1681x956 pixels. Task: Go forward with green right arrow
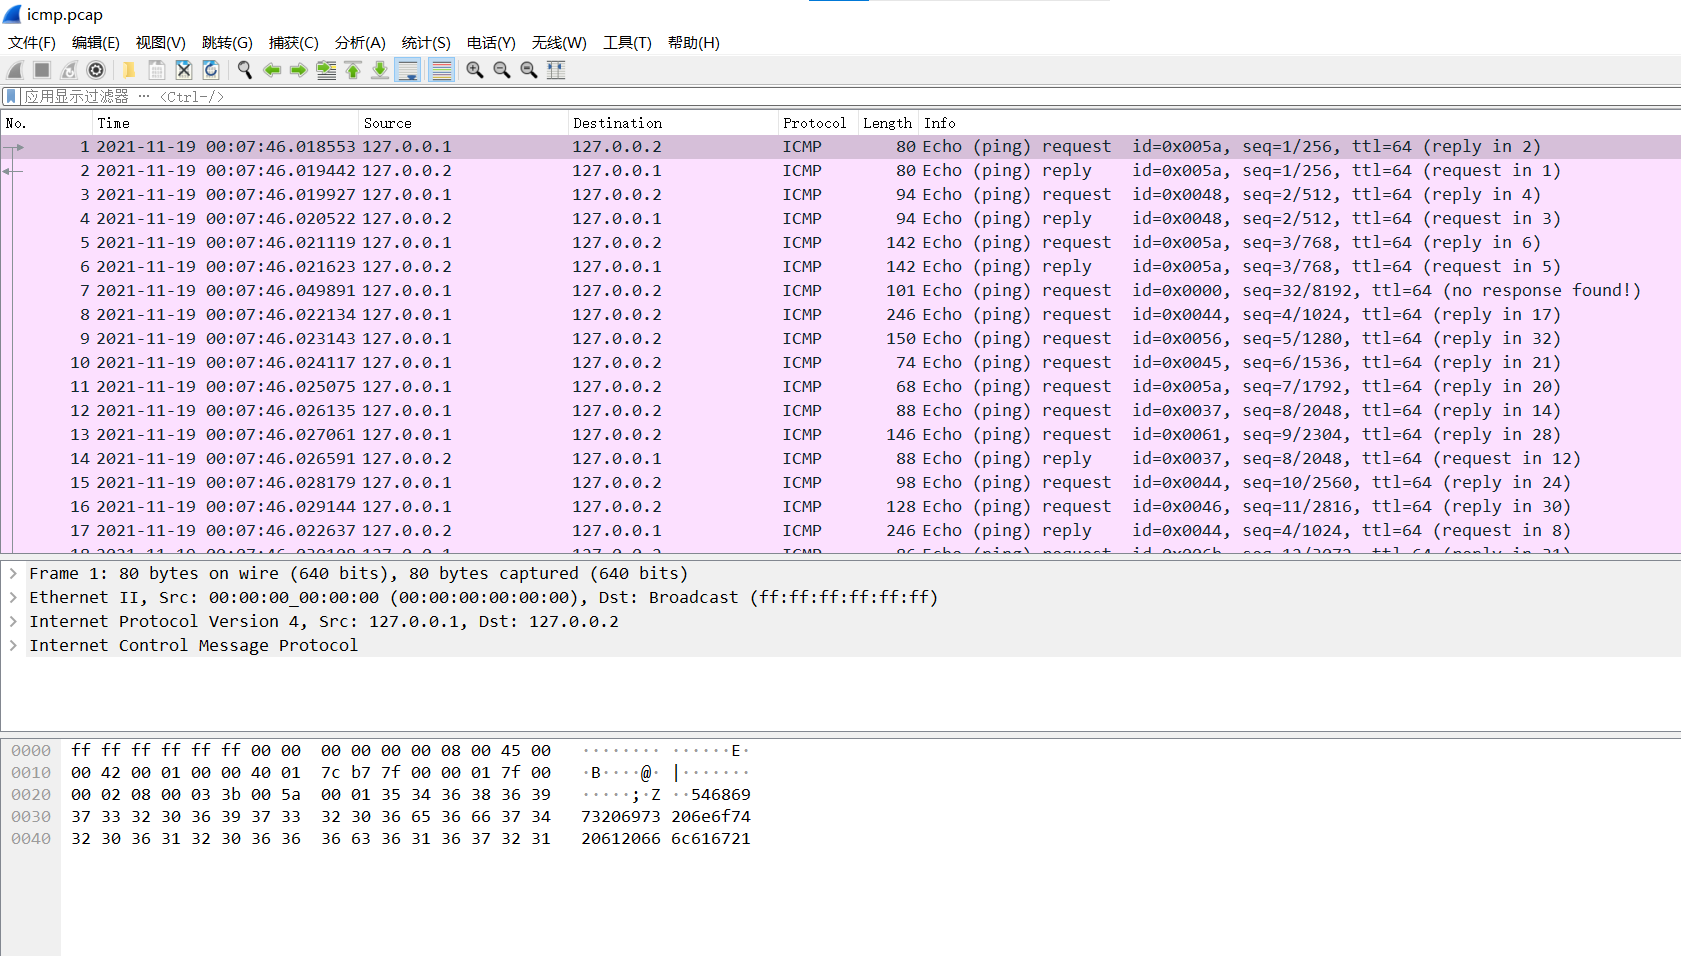(298, 70)
